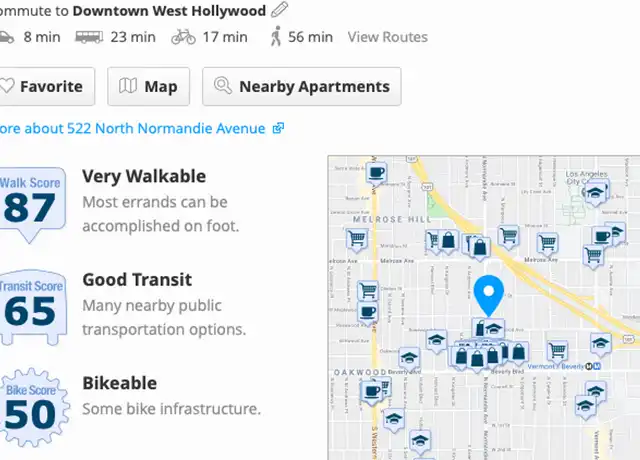Click the shopping cart marker below Melrose Hill label
This screenshot has height=460, width=640.
point(357,238)
